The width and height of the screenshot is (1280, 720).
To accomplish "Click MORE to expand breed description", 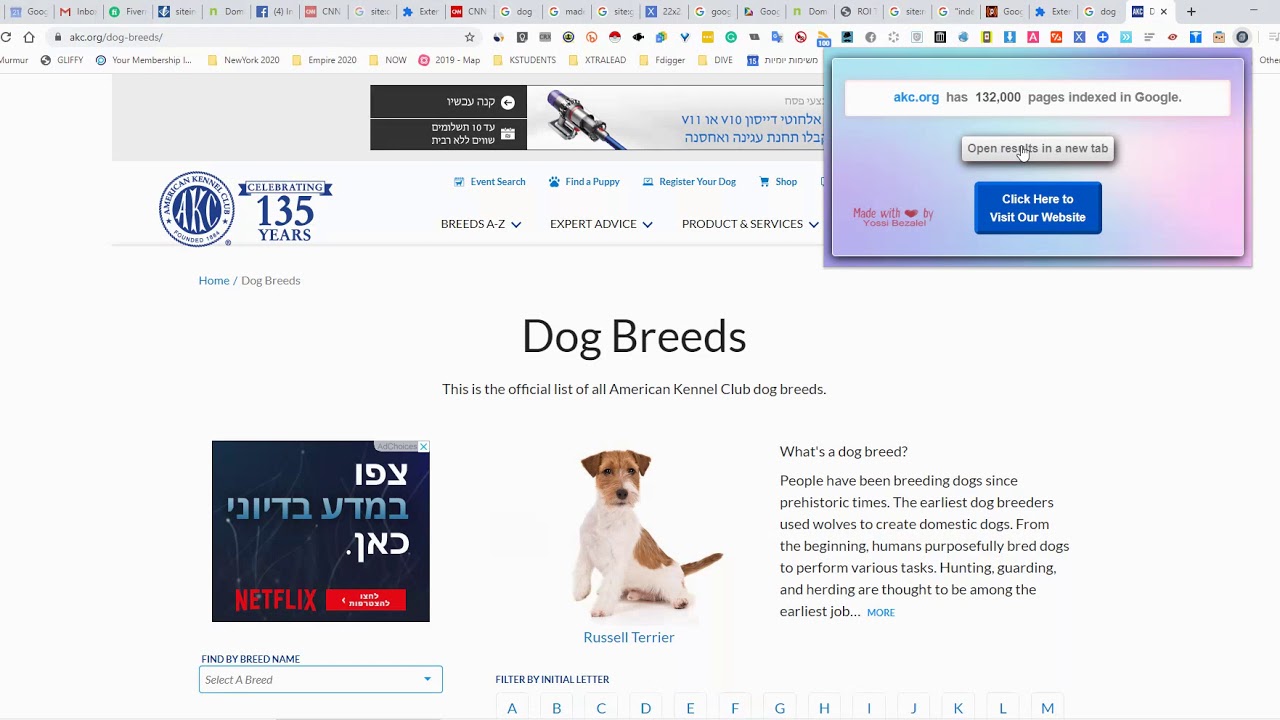I will point(881,612).
